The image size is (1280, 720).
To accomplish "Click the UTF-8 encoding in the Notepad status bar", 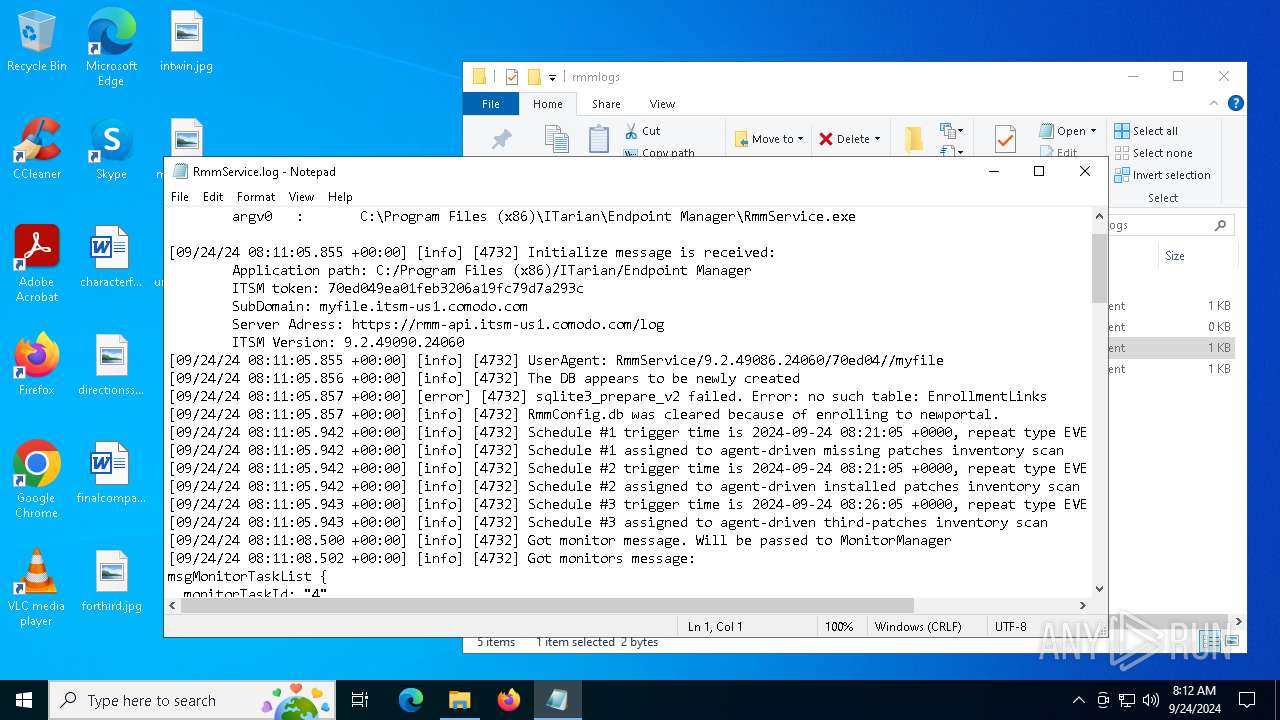I will pyautogui.click(x=1010, y=627).
